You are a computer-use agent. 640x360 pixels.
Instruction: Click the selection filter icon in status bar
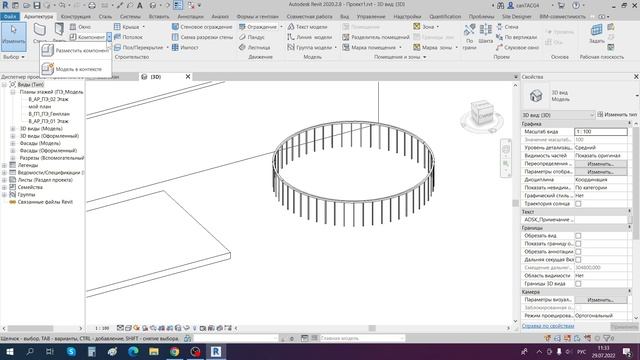pos(607,338)
